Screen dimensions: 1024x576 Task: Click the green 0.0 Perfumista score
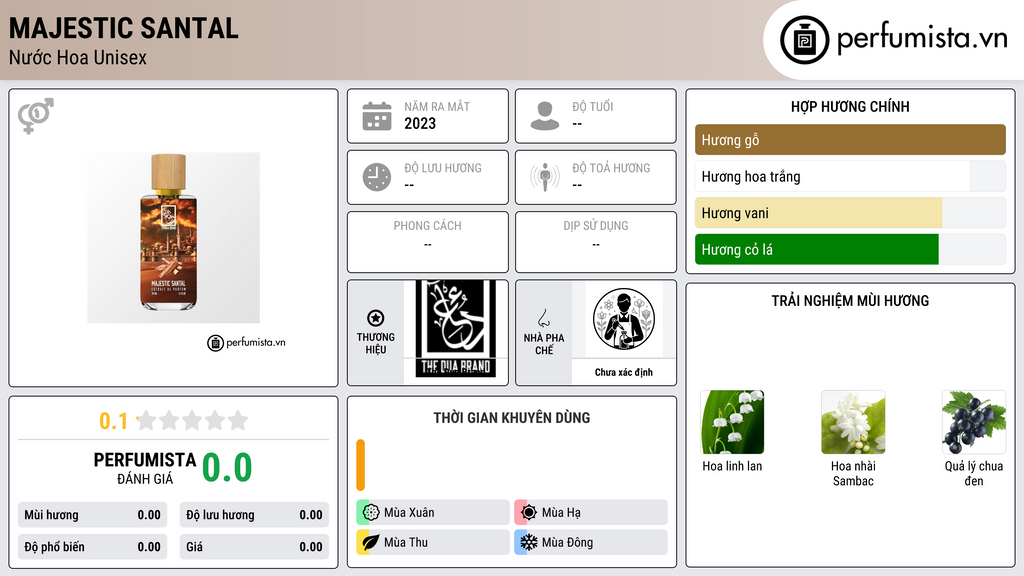click(227, 468)
